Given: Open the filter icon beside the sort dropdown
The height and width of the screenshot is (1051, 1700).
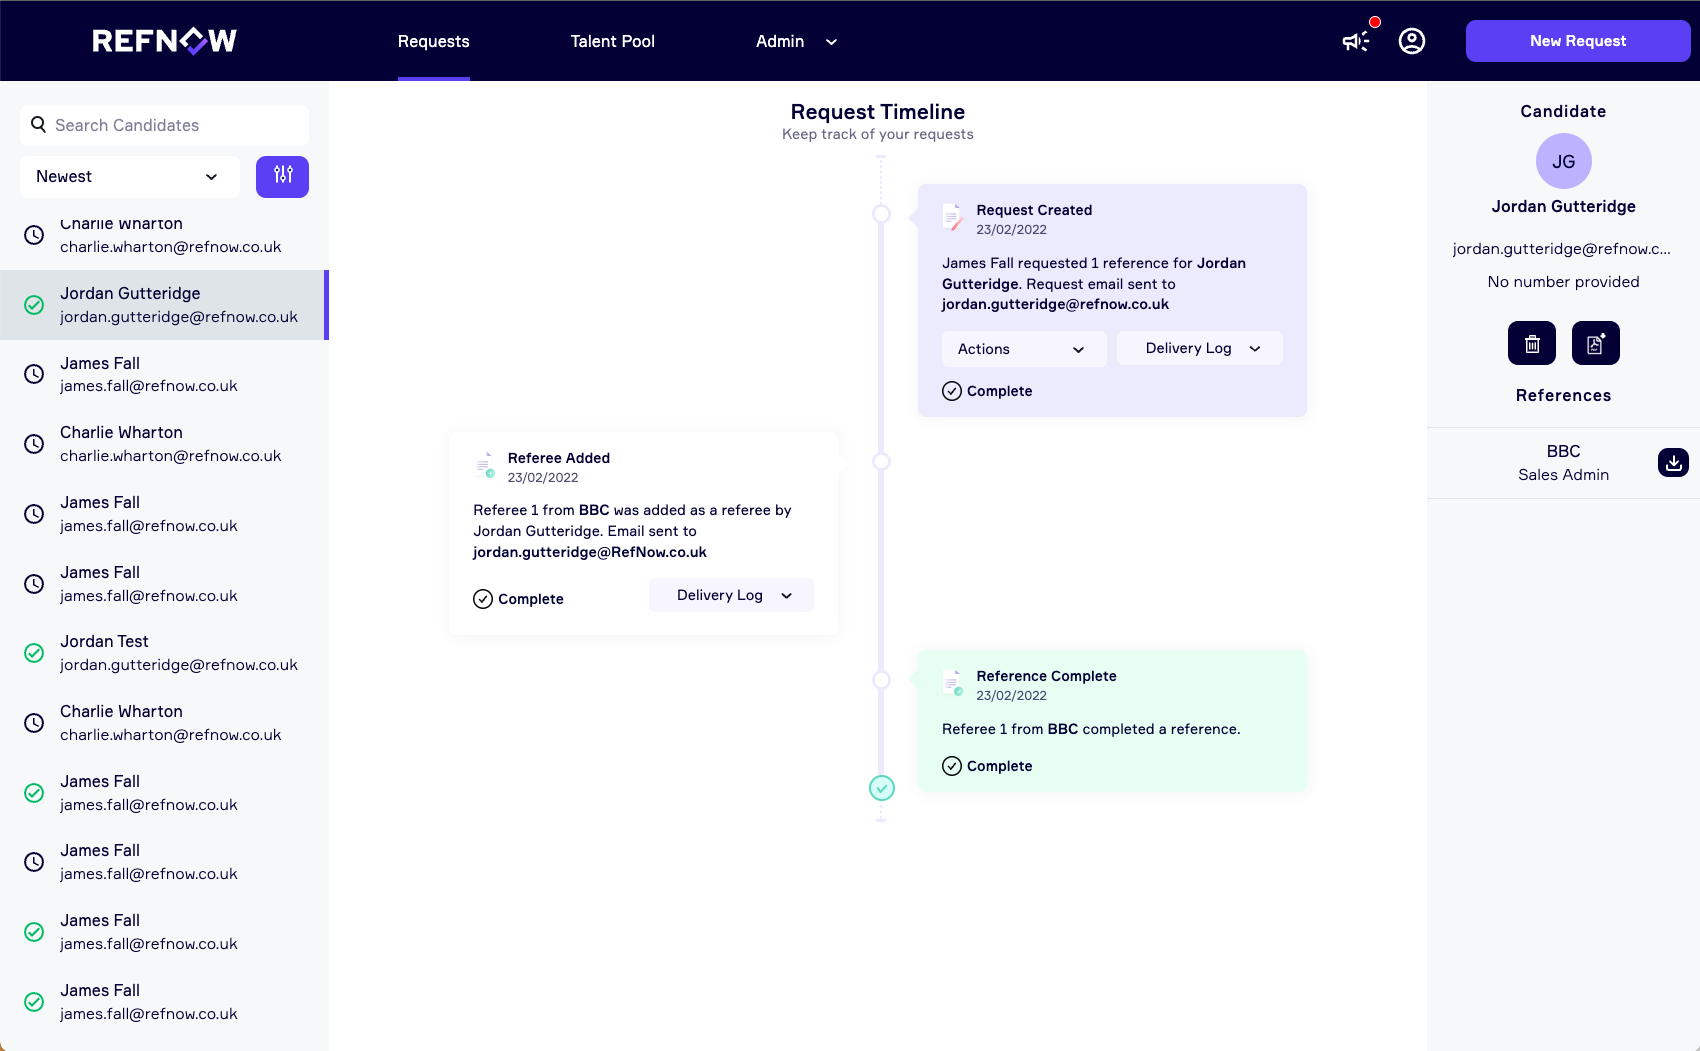Looking at the screenshot, I should pos(282,176).
